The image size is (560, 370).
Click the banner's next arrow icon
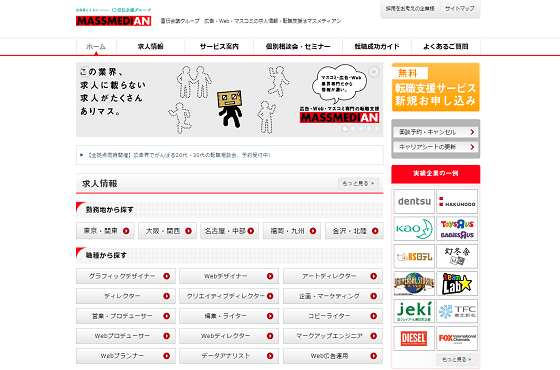tap(374, 72)
